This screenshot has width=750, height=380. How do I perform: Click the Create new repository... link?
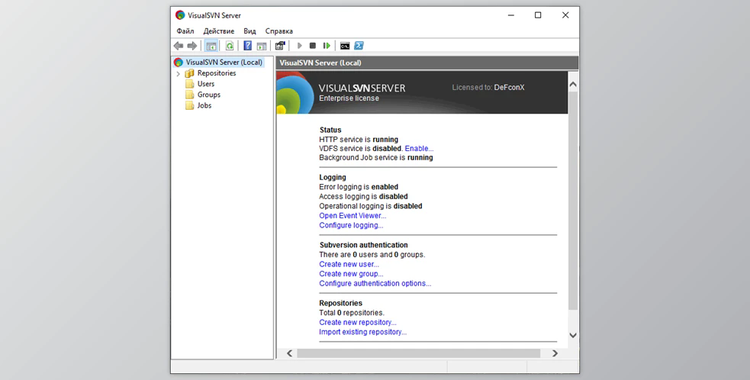(358, 322)
